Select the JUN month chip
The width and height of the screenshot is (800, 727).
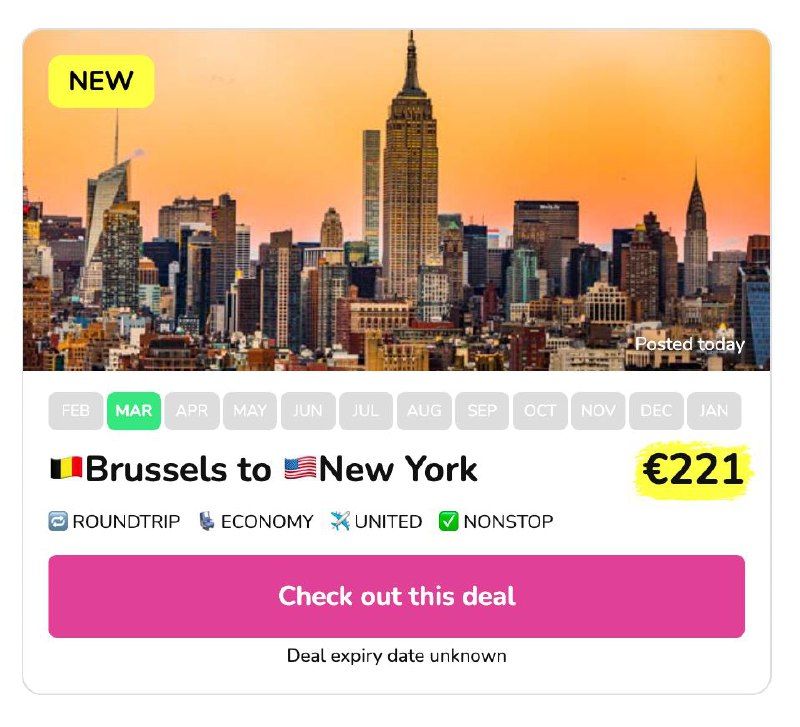tap(308, 411)
